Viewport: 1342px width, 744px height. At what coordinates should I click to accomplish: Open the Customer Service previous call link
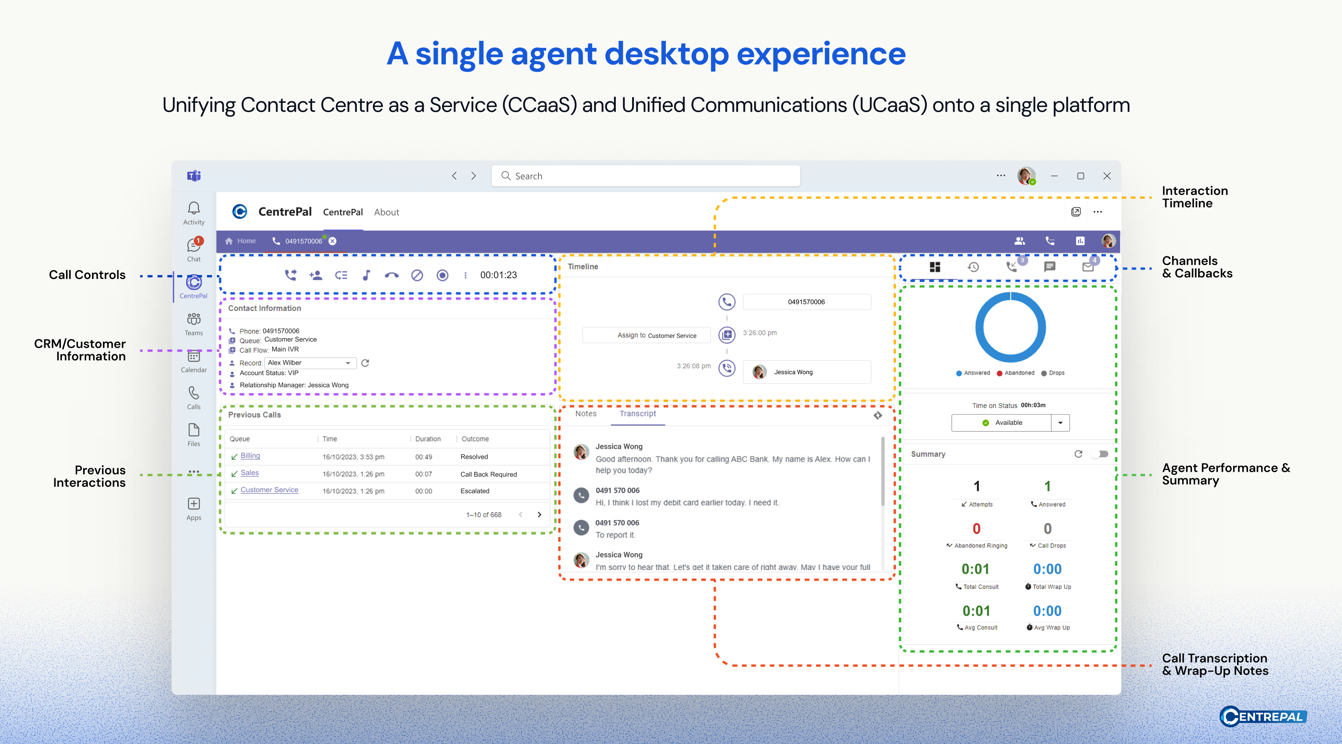(x=269, y=490)
